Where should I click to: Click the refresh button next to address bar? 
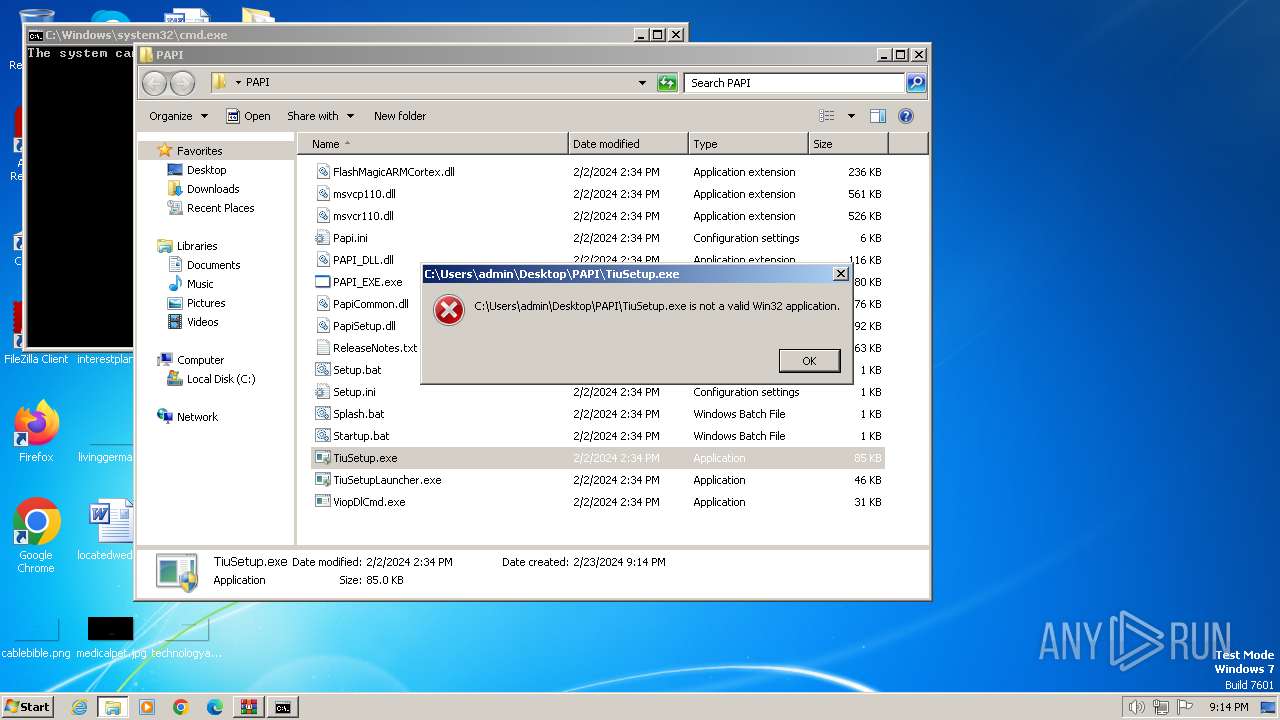click(x=667, y=83)
